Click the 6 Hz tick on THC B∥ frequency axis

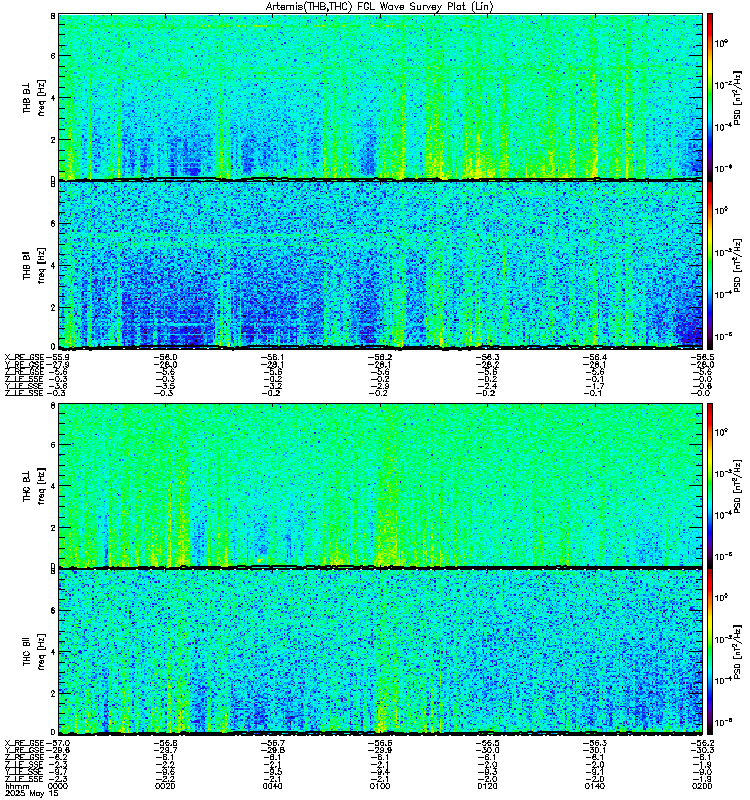pyautogui.click(x=53, y=611)
